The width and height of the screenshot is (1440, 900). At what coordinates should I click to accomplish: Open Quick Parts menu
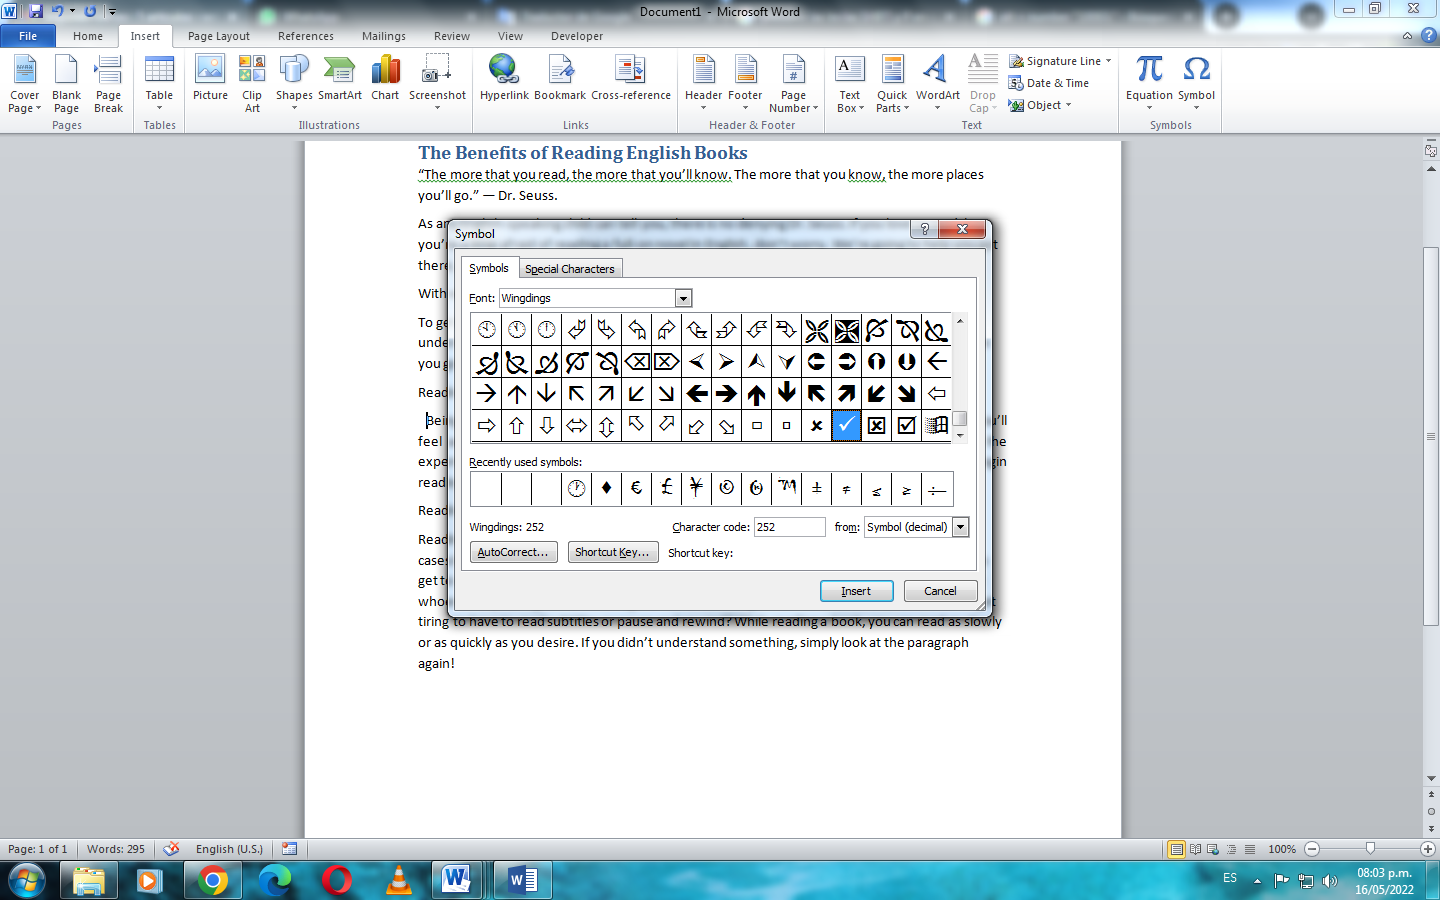click(x=892, y=84)
